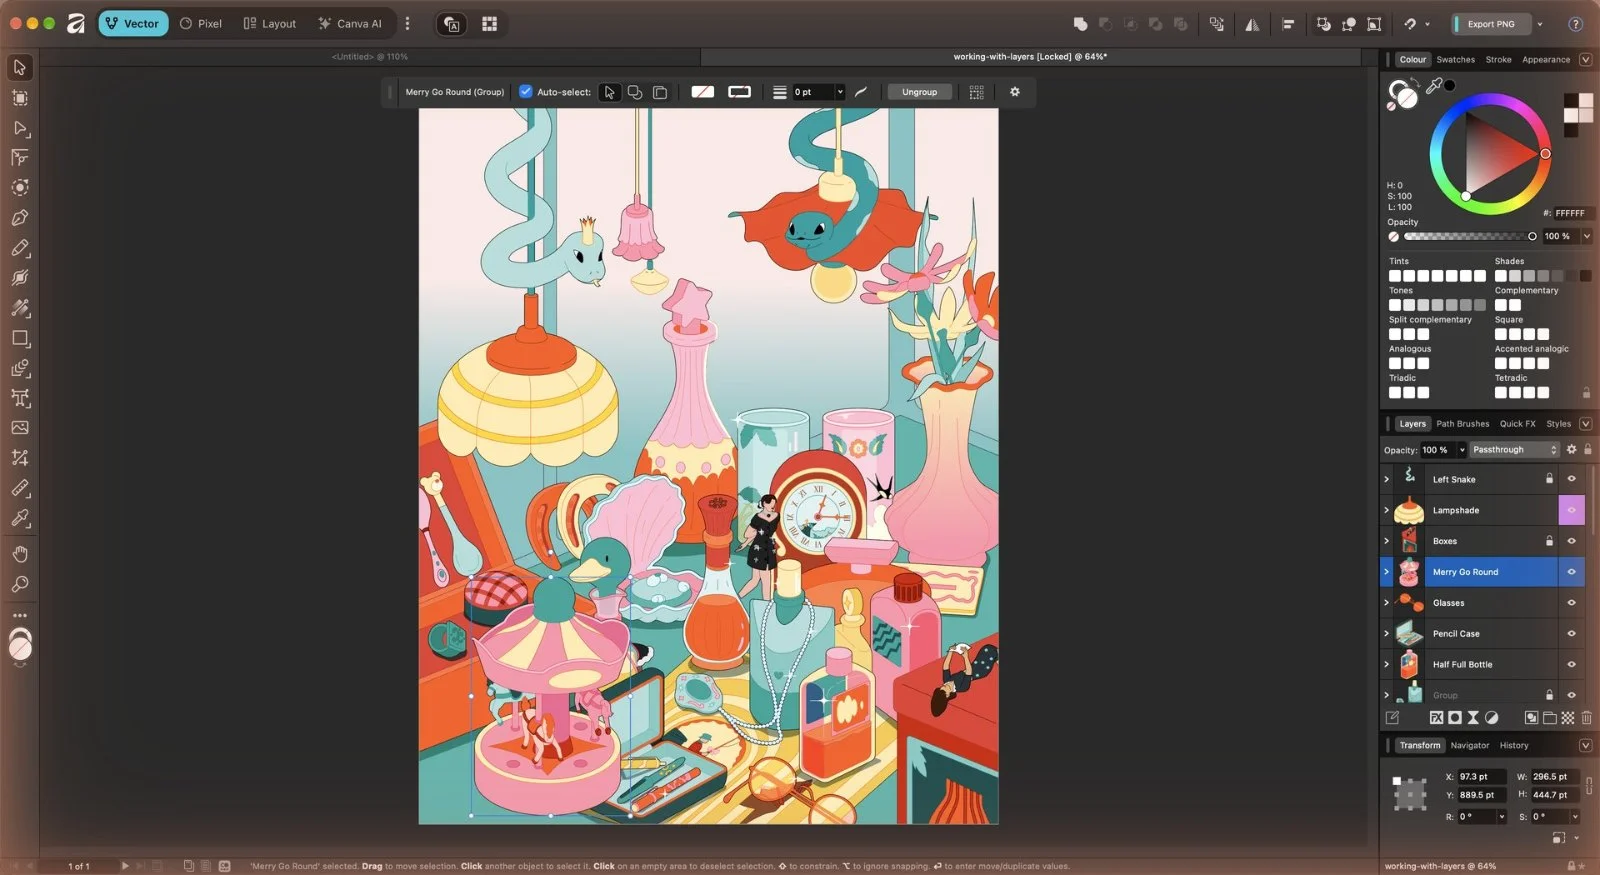Select the Place Image tool
The height and width of the screenshot is (875, 1600).
20,428
